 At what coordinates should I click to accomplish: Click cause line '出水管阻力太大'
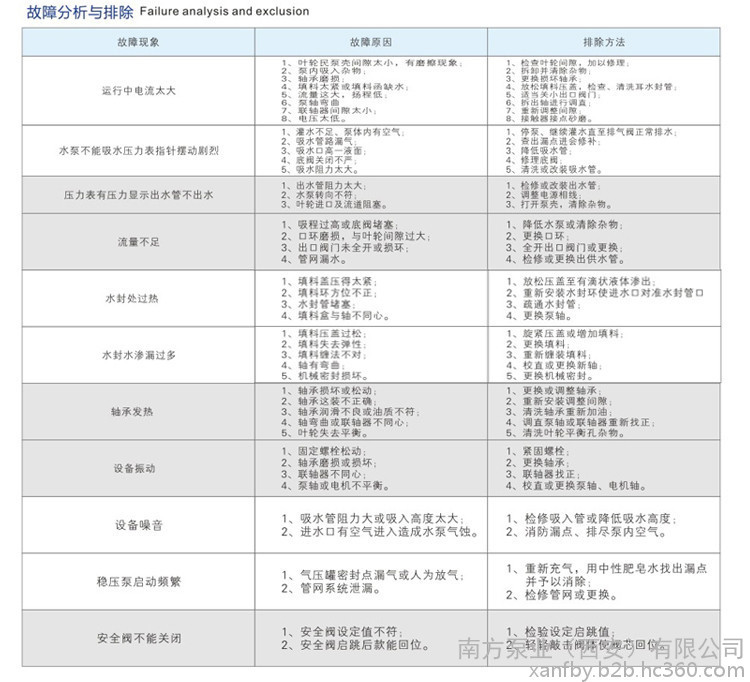point(324,186)
